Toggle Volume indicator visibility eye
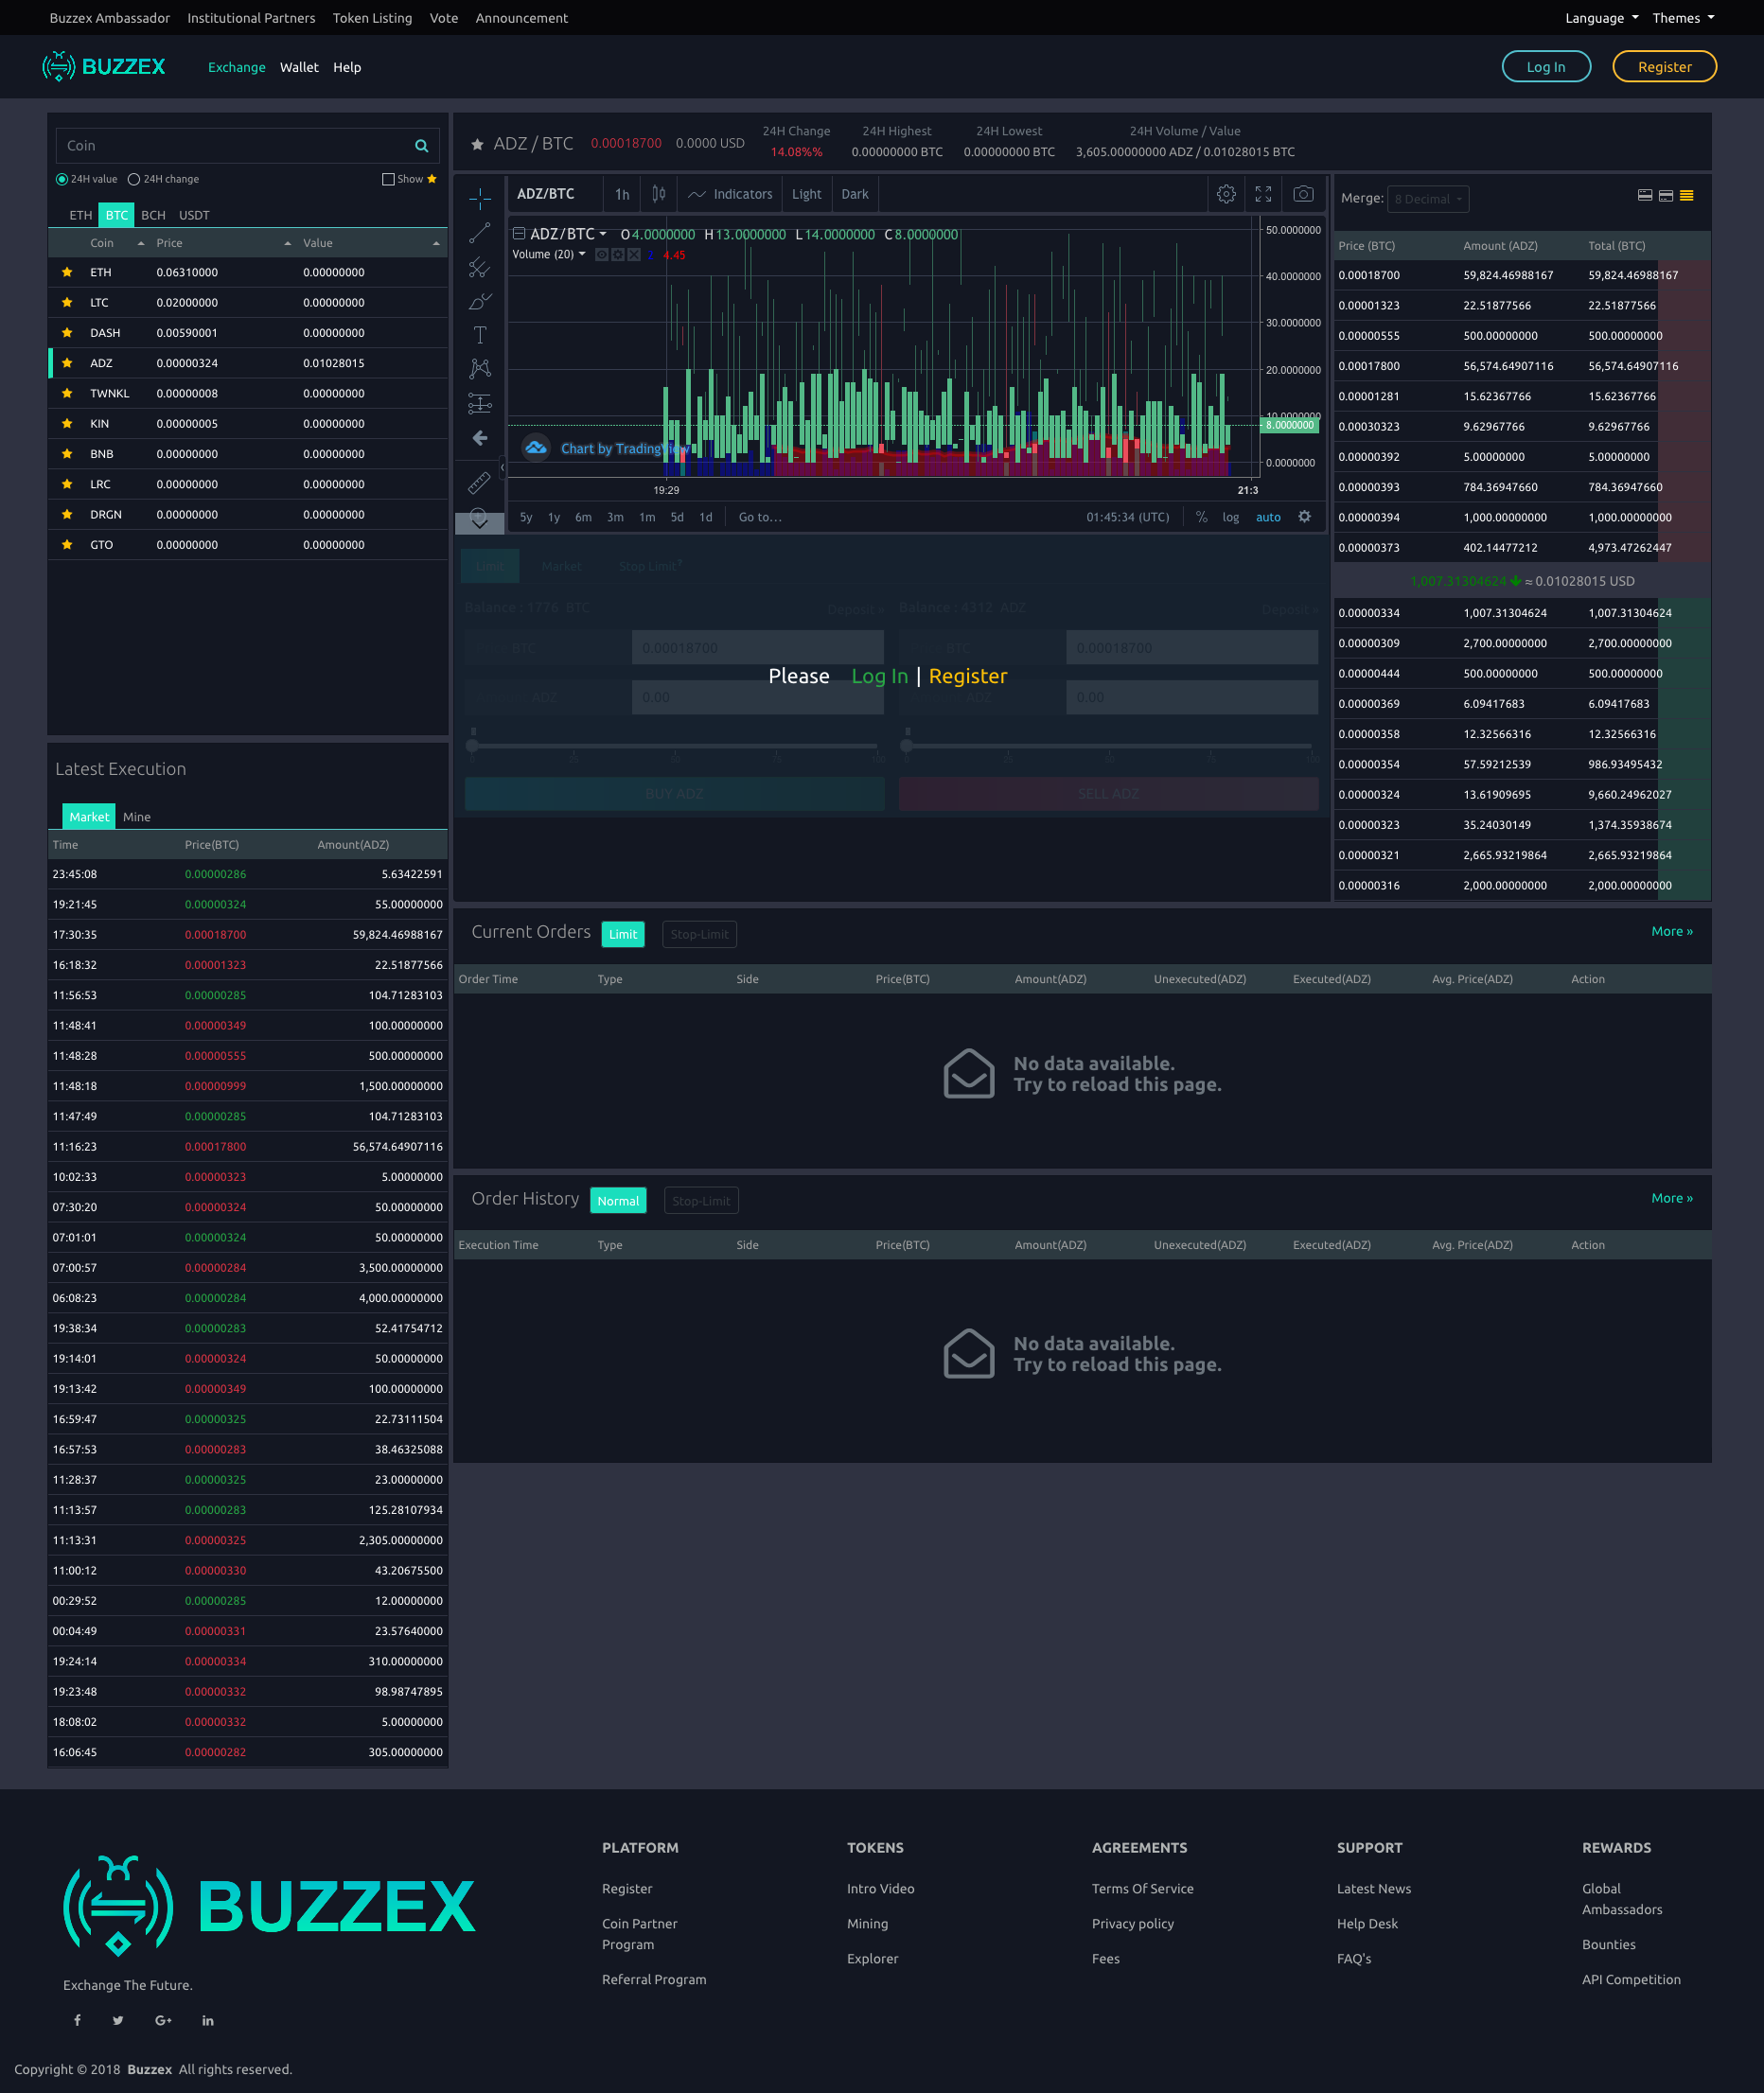This screenshot has height=2093, width=1764. 602,255
